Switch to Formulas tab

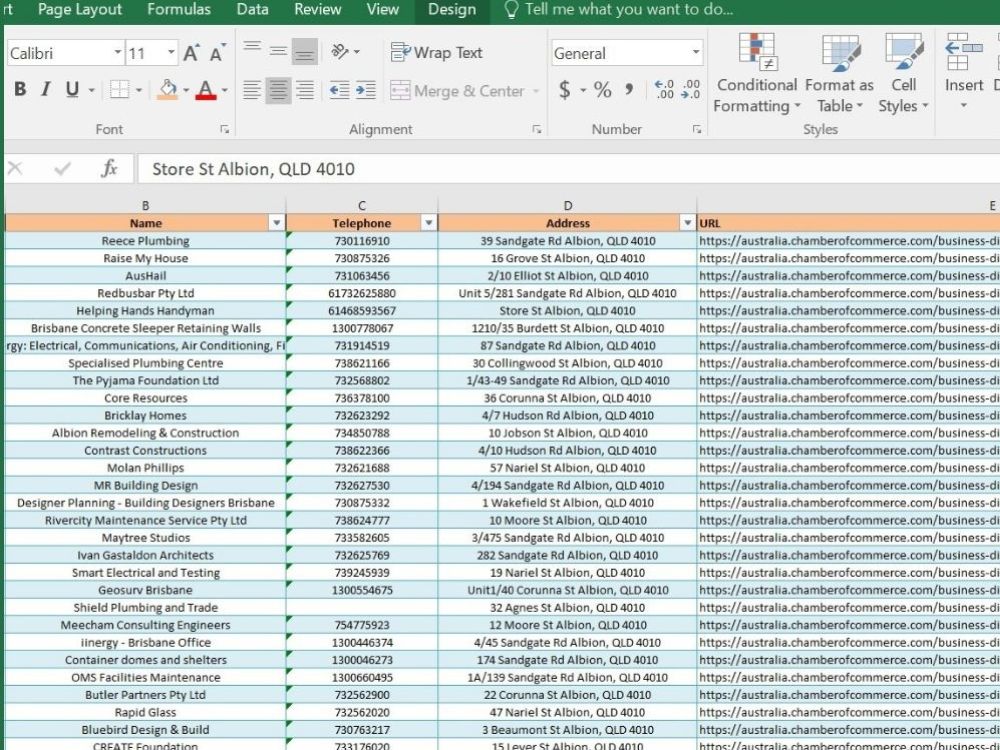(x=179, y=10)
